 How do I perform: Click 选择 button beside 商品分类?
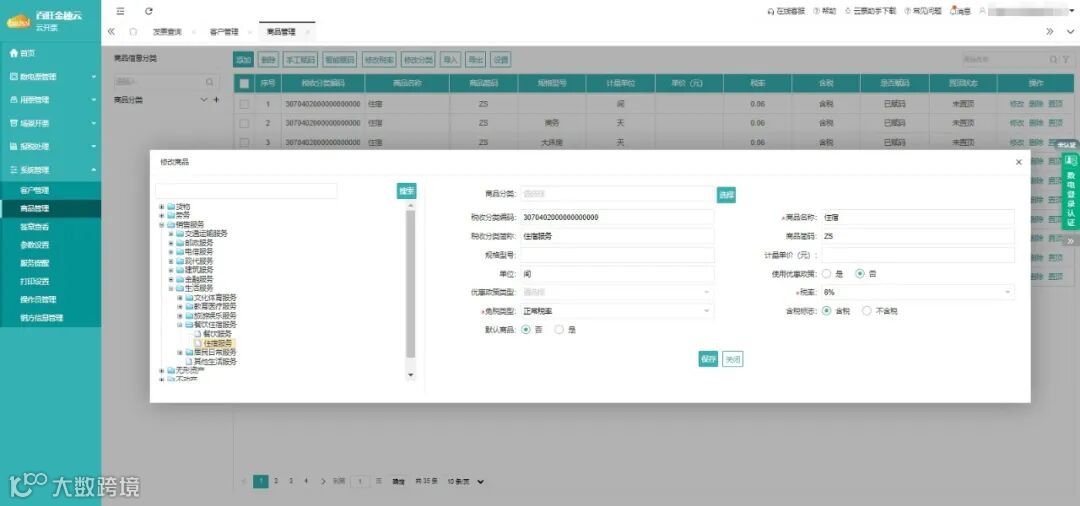pyautogui.click(x=727, y=195)
